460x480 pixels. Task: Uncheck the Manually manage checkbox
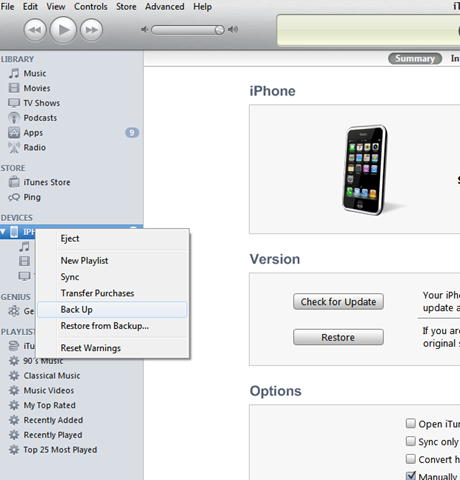tap(411, 475)
